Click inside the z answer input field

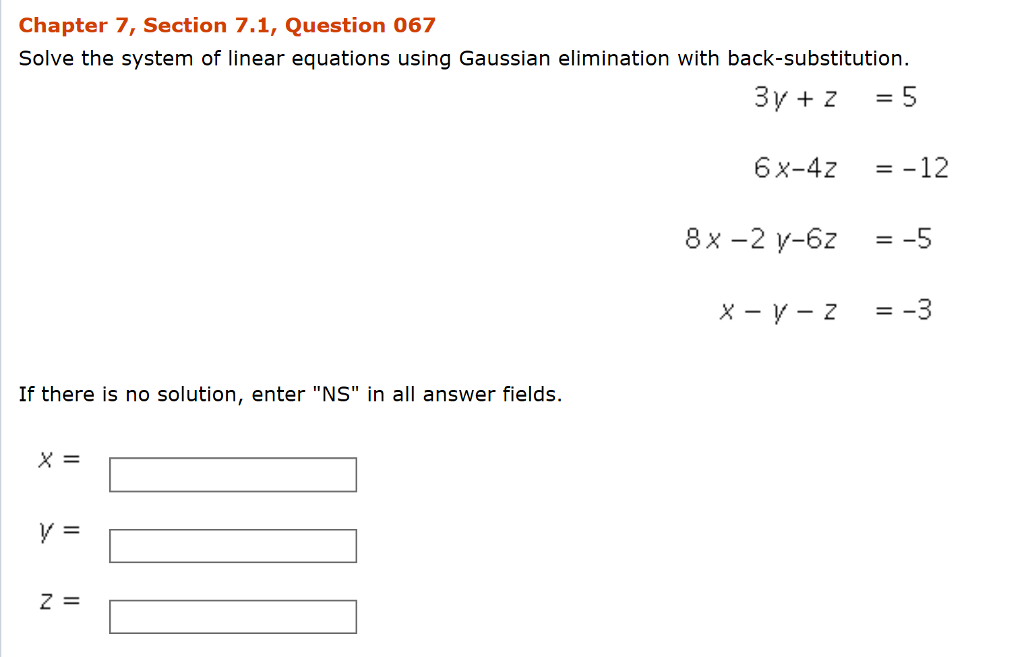pyautogui.click(x=232, y=615)
